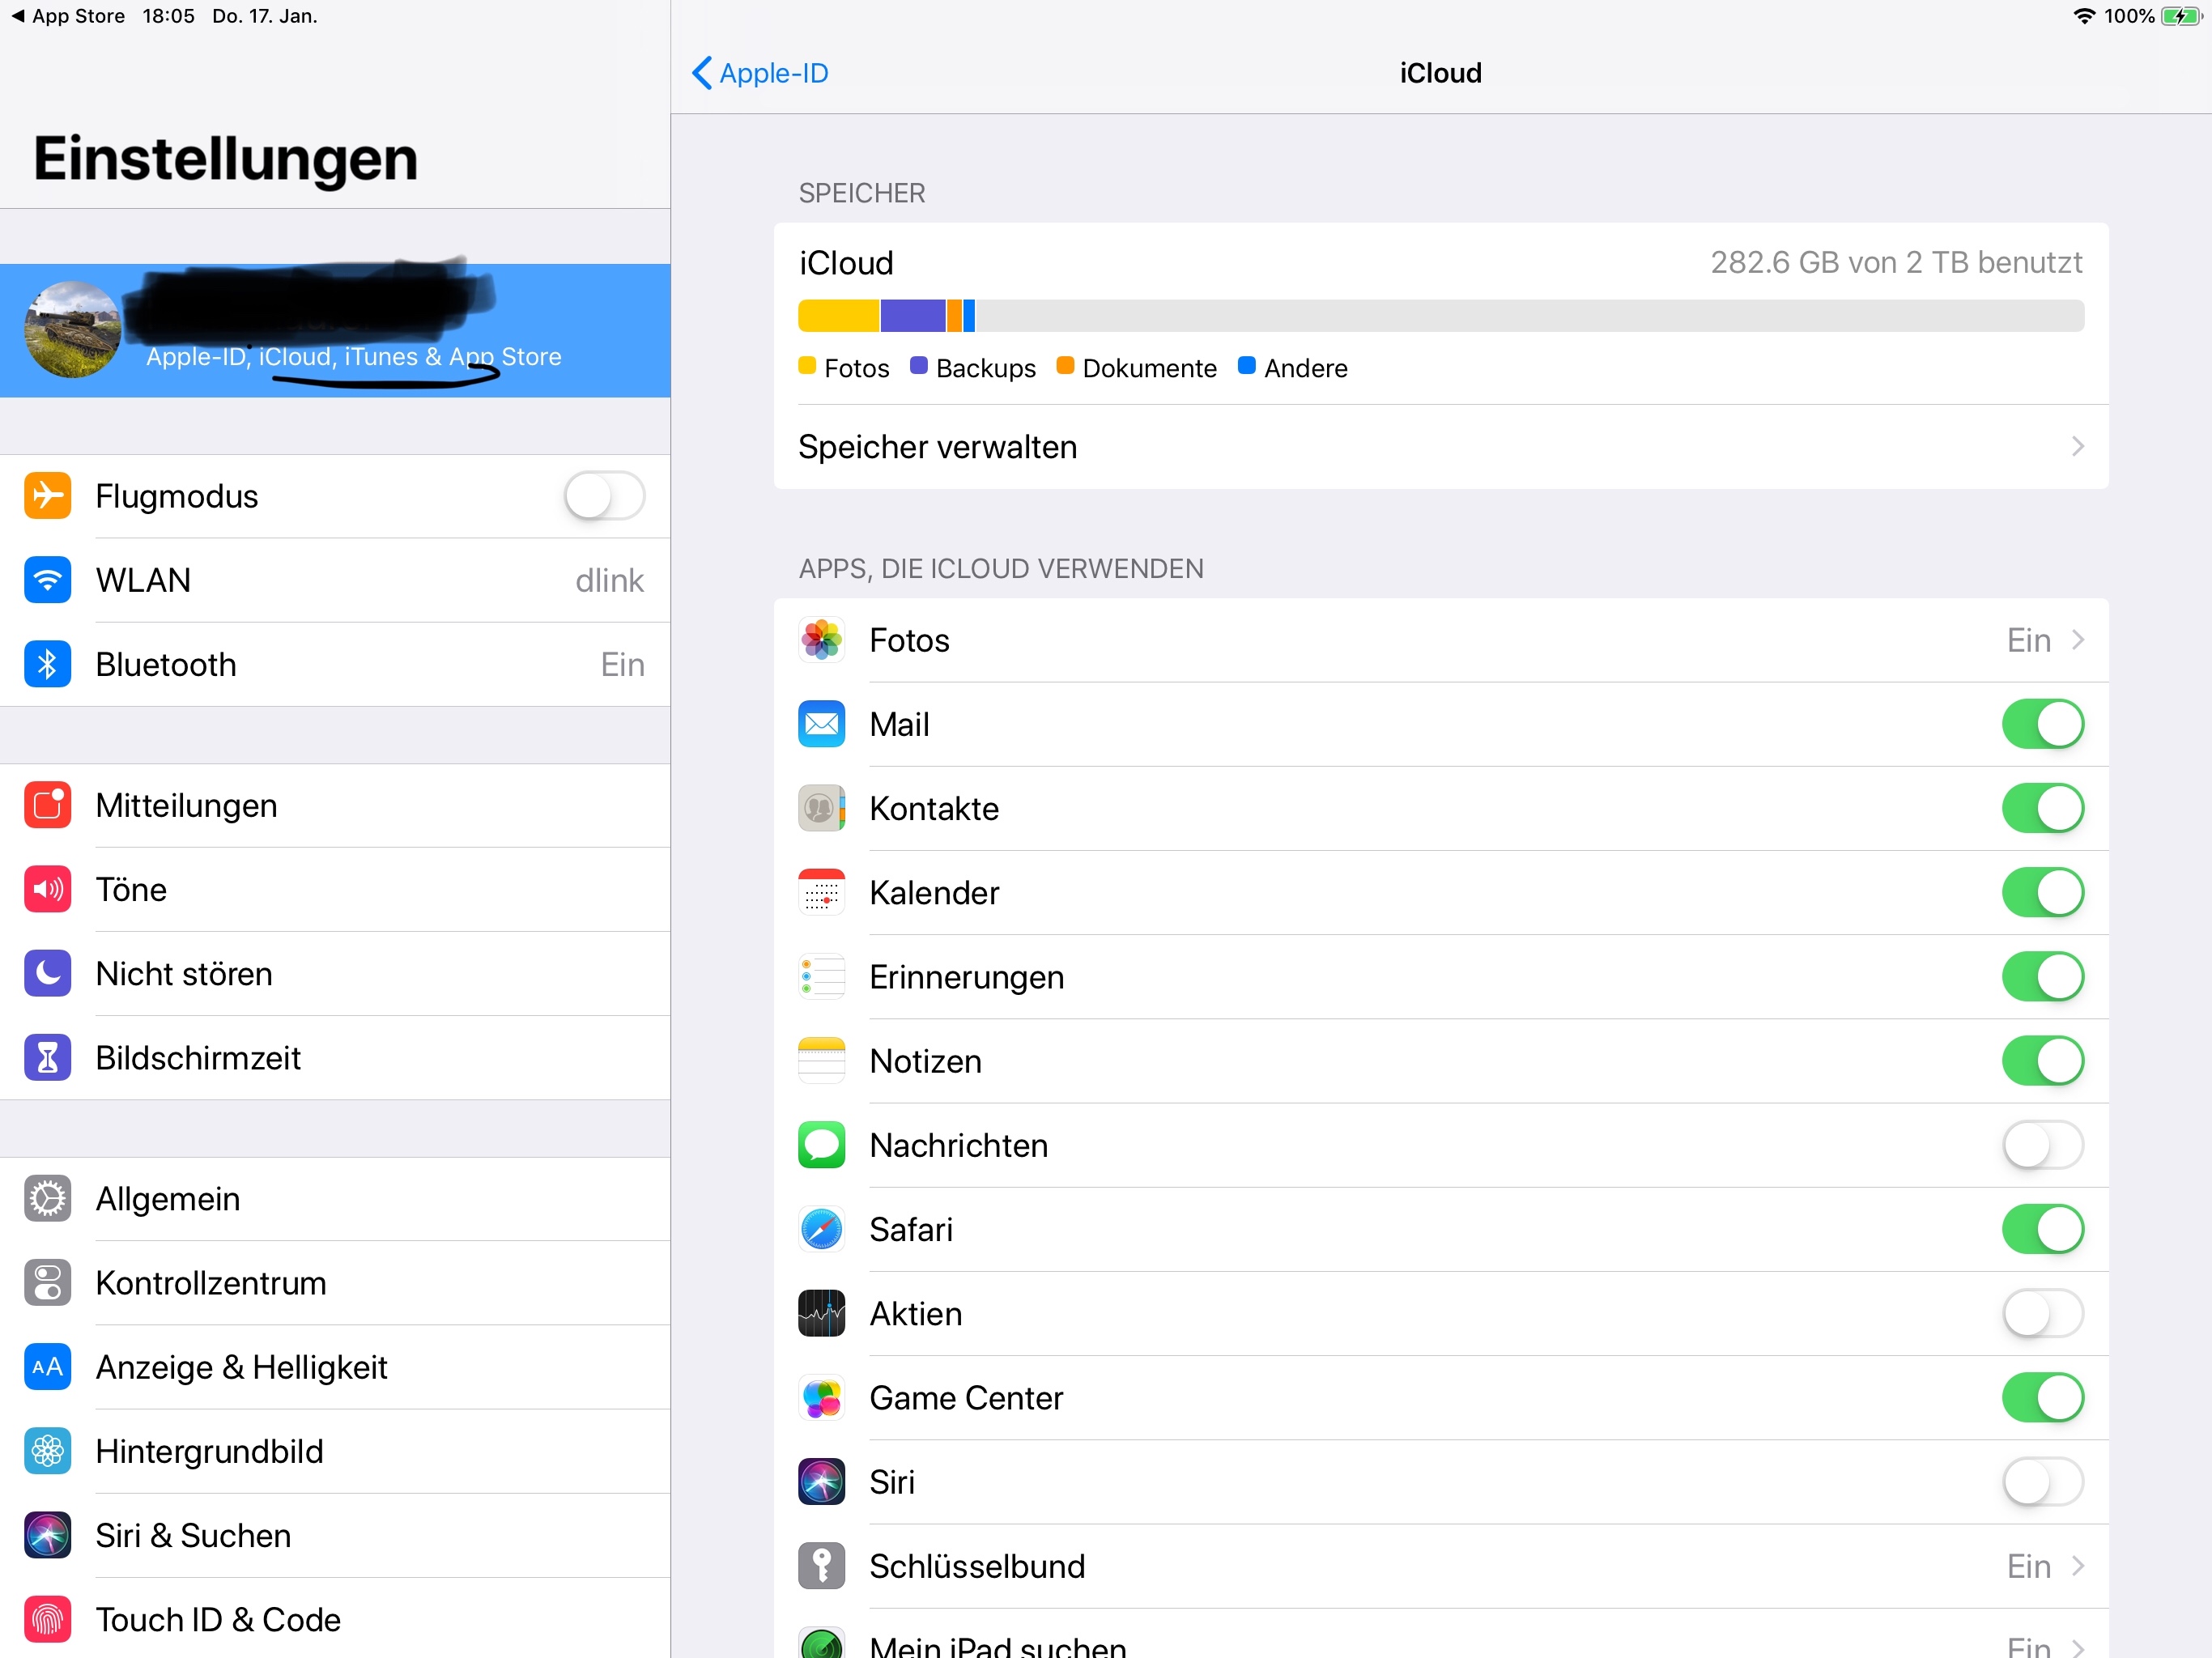Expand the Schlüsselbund Ein chevron

[2077, 1566]
